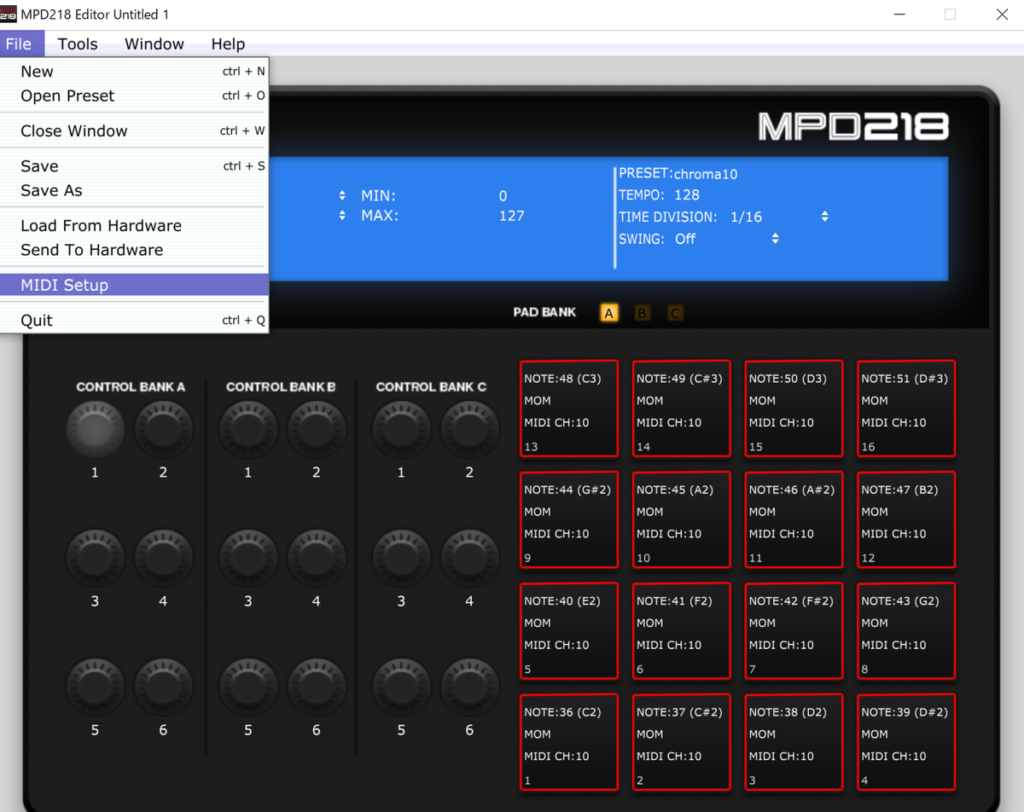The image size is (1024, 812).
Task: Select Send To Hardware
Action: click(x=135, y=250)
